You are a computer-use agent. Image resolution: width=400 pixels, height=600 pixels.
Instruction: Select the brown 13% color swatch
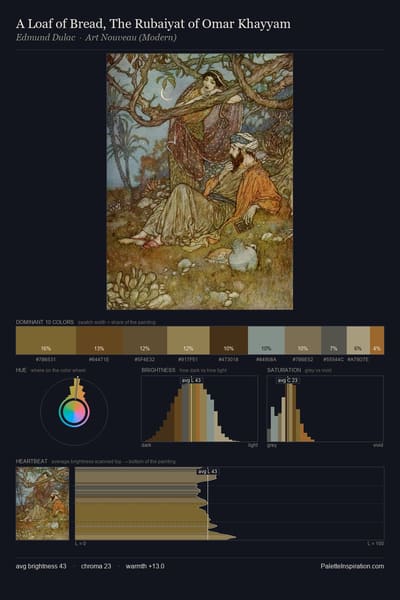pyautogui.click(x=100, y=340)
